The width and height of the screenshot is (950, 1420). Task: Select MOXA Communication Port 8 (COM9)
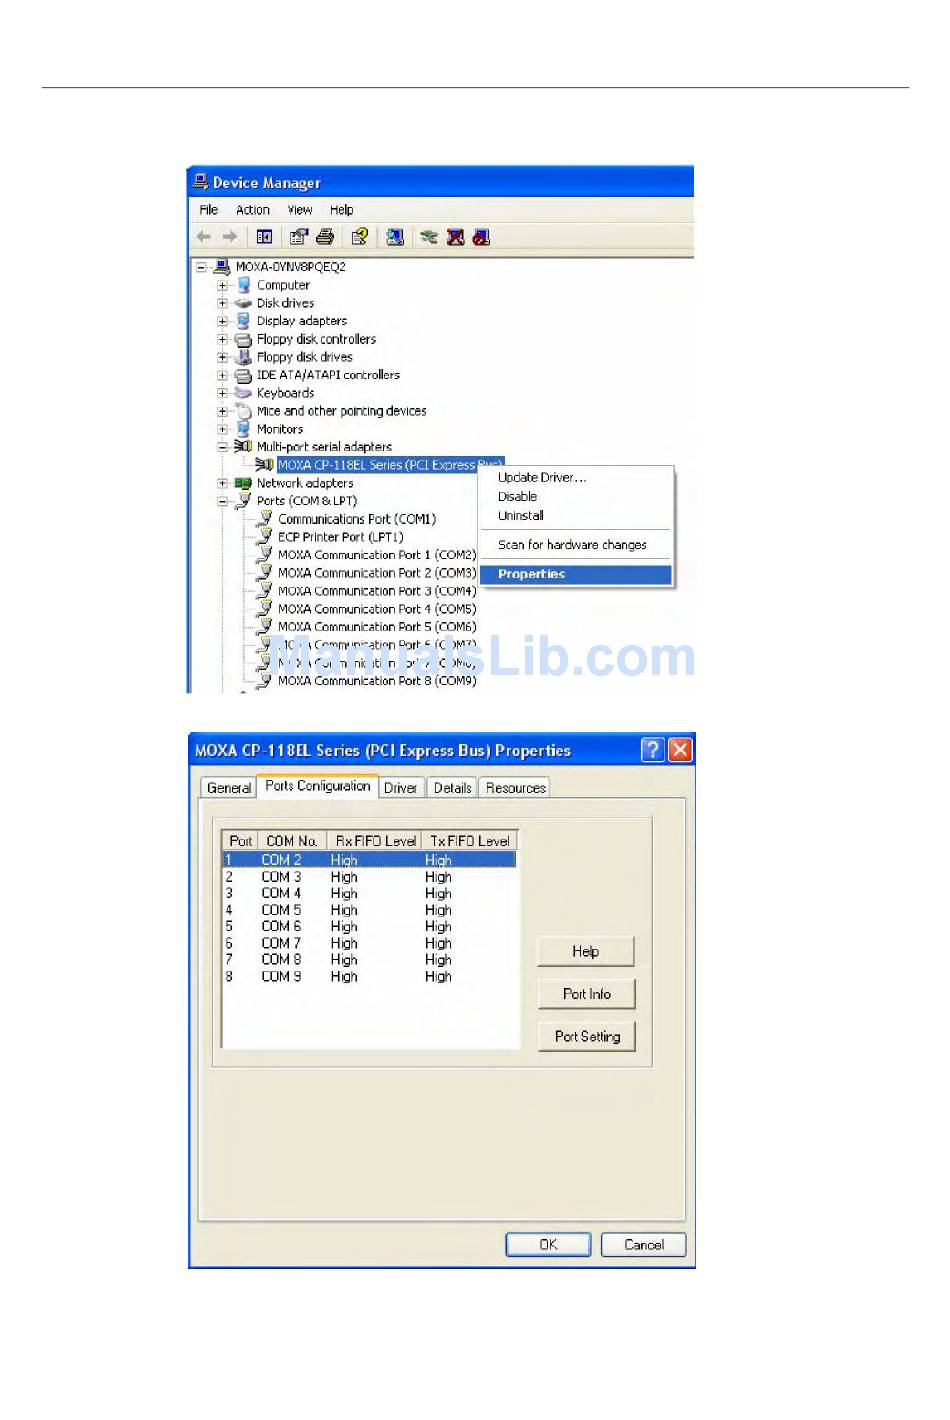(377, 681)
